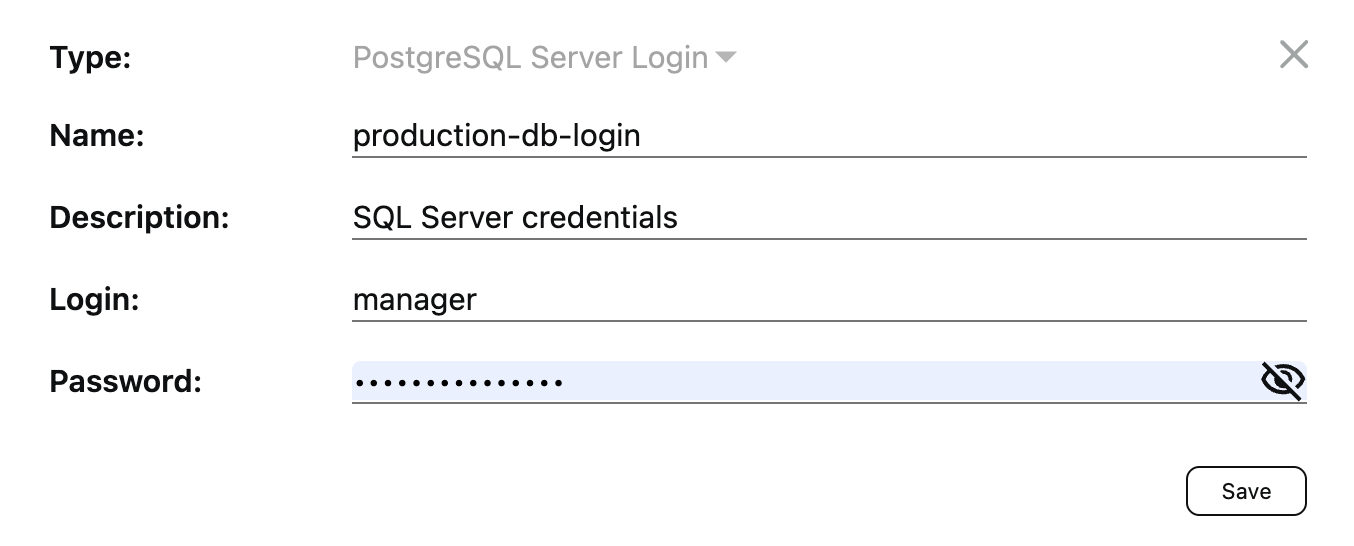1354x546 pixels.
Task: Click the Password label
Action: tap(125, 381)
